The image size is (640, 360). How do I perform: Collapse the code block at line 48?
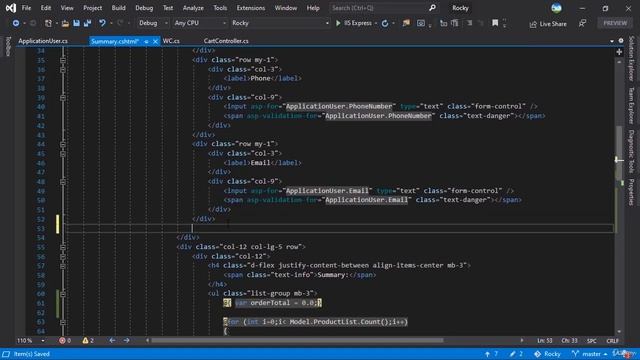(x=62, y=182)
